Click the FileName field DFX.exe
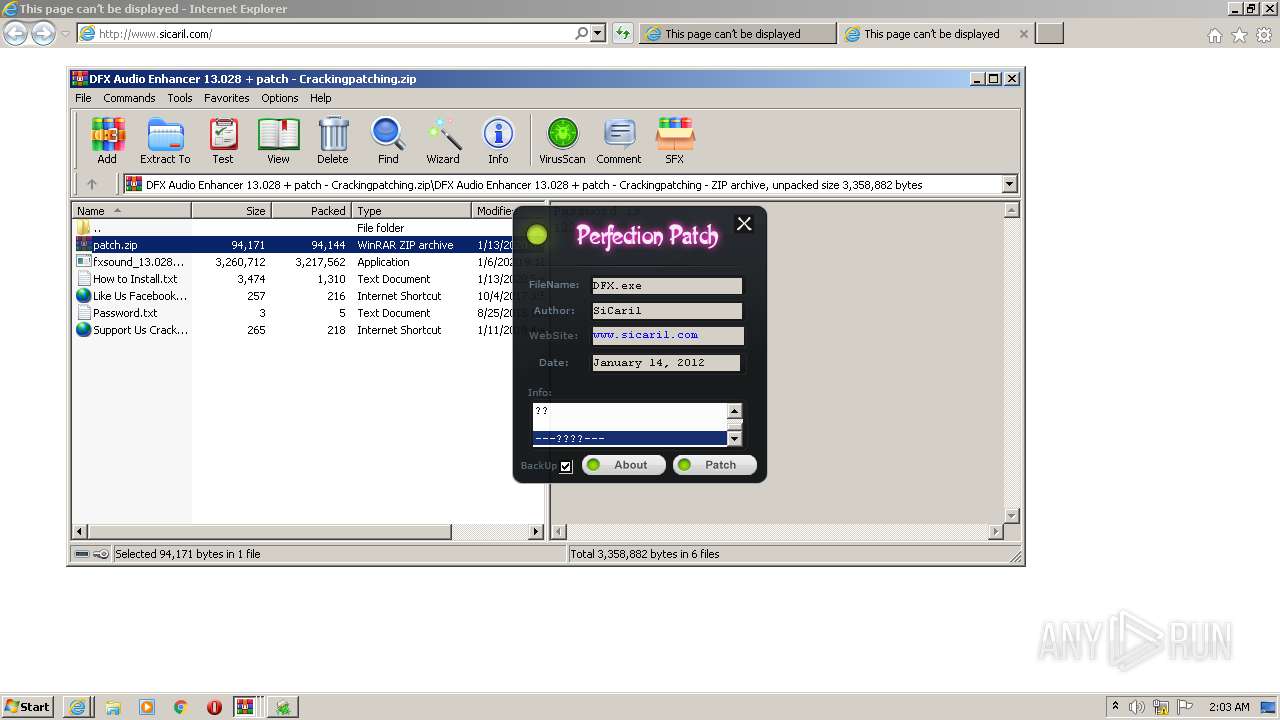 point(667,286)
